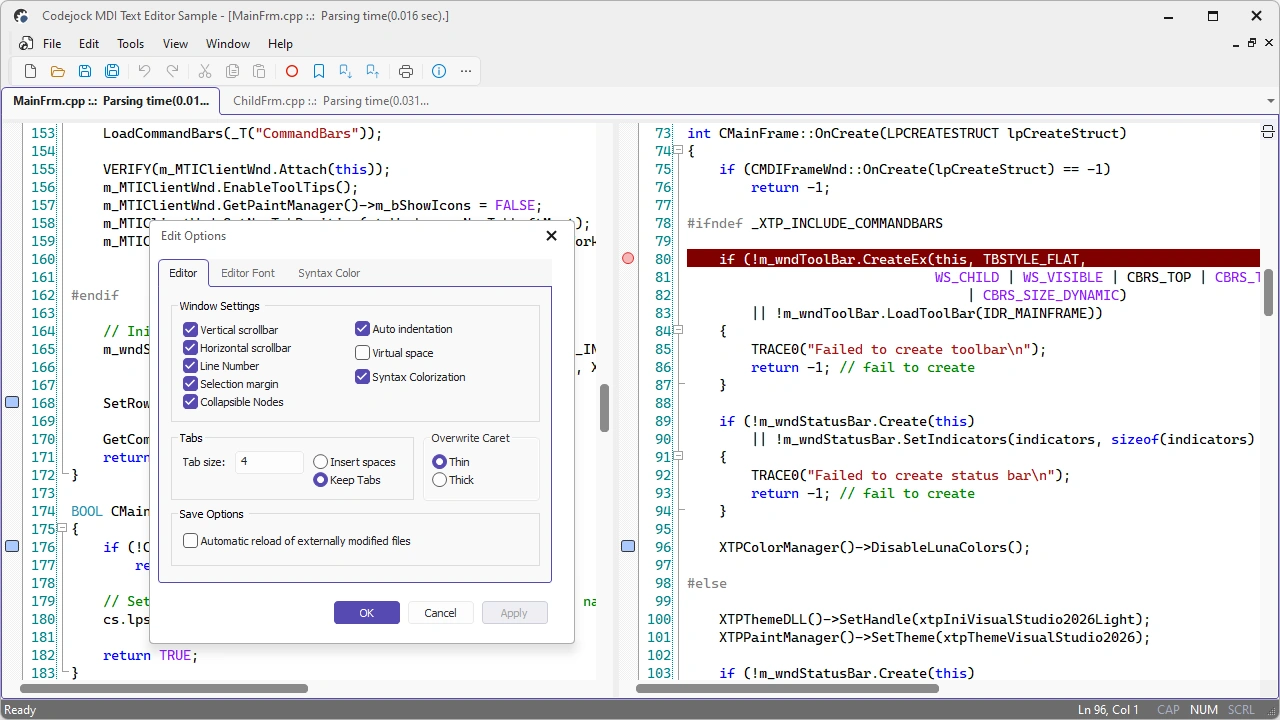Viewport: 1280px width, 720px height.
Task: Click the Cancel button
Action: tap(441, 613)
